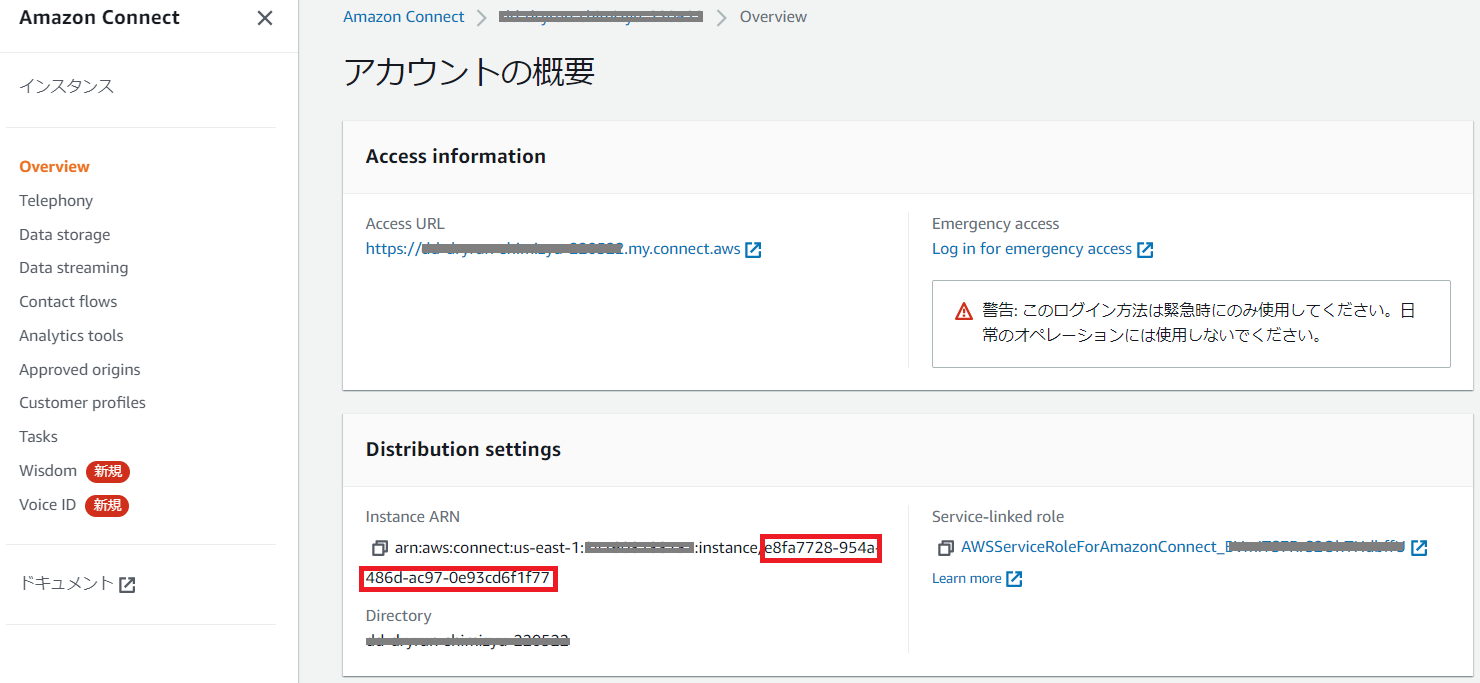Click Log in for emergency access

click(x=1032, y=249)
